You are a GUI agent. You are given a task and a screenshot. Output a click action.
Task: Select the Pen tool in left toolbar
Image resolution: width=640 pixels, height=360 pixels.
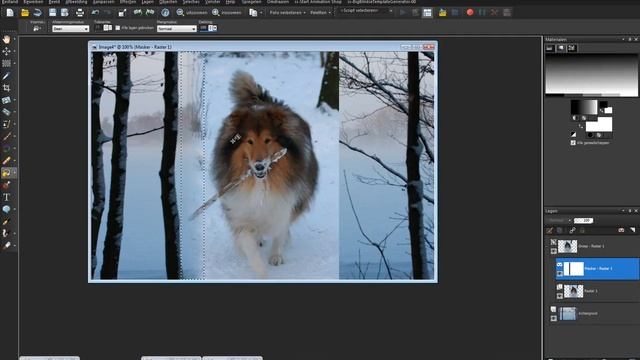click(7, 222)
